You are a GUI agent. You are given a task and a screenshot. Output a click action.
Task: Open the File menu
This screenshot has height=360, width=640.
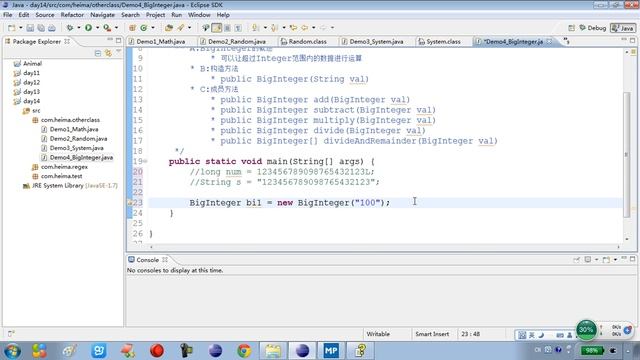(x=7, y=15)
